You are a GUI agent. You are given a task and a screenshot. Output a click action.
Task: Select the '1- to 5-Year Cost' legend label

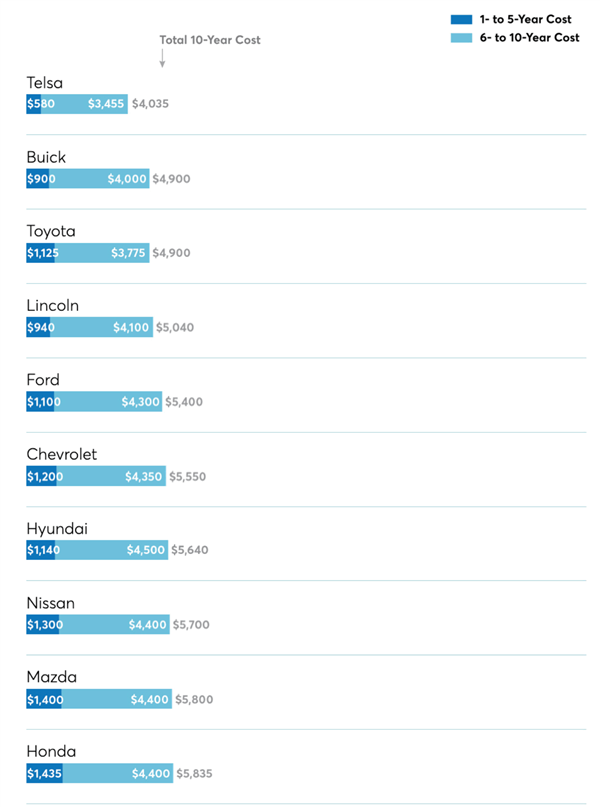(x=527, y=19)
